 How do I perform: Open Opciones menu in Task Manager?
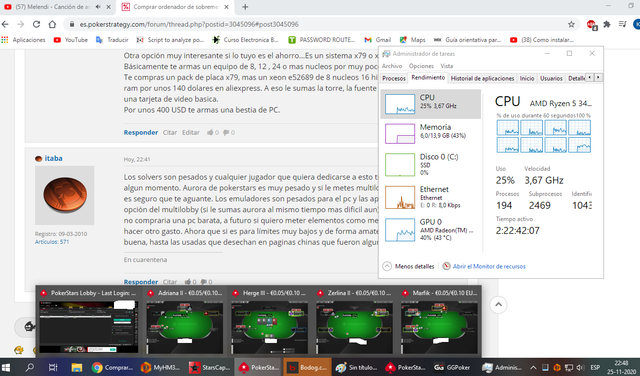(x=421, y=66)
